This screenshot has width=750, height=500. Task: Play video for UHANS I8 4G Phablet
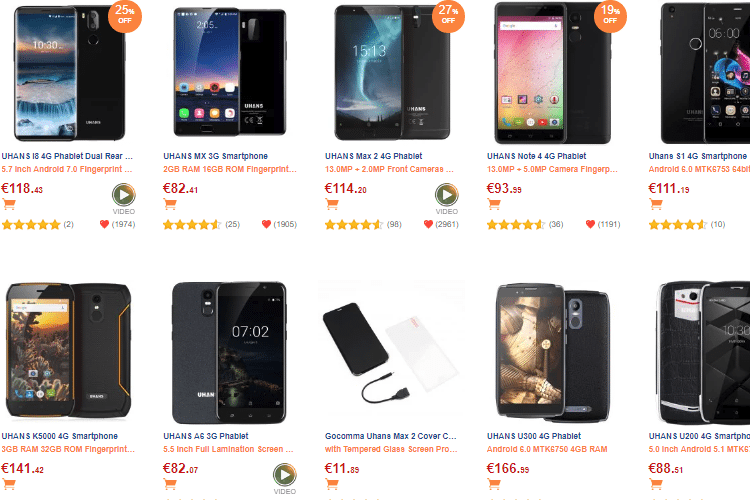click(x=123, y=196)
